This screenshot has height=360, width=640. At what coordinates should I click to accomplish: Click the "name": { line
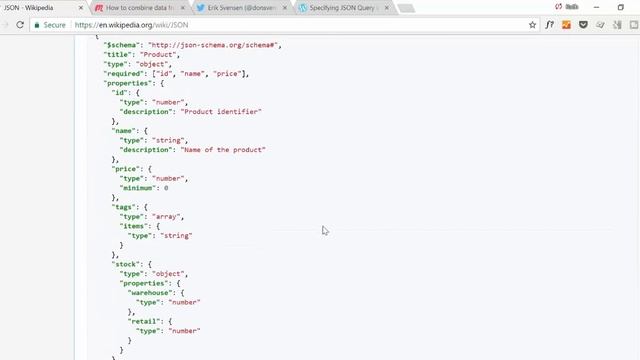point(129,131)
